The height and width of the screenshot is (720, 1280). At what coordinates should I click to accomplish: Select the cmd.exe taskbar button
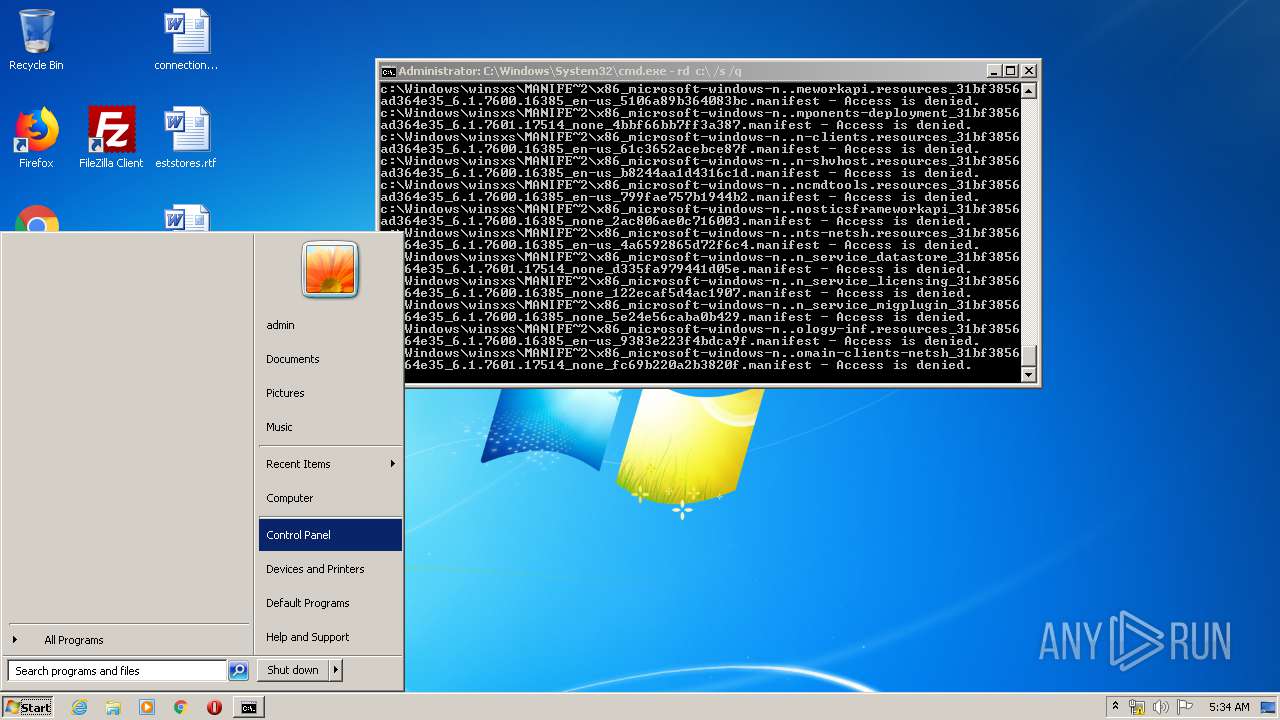pyautogui.click(x=248, y=707)
